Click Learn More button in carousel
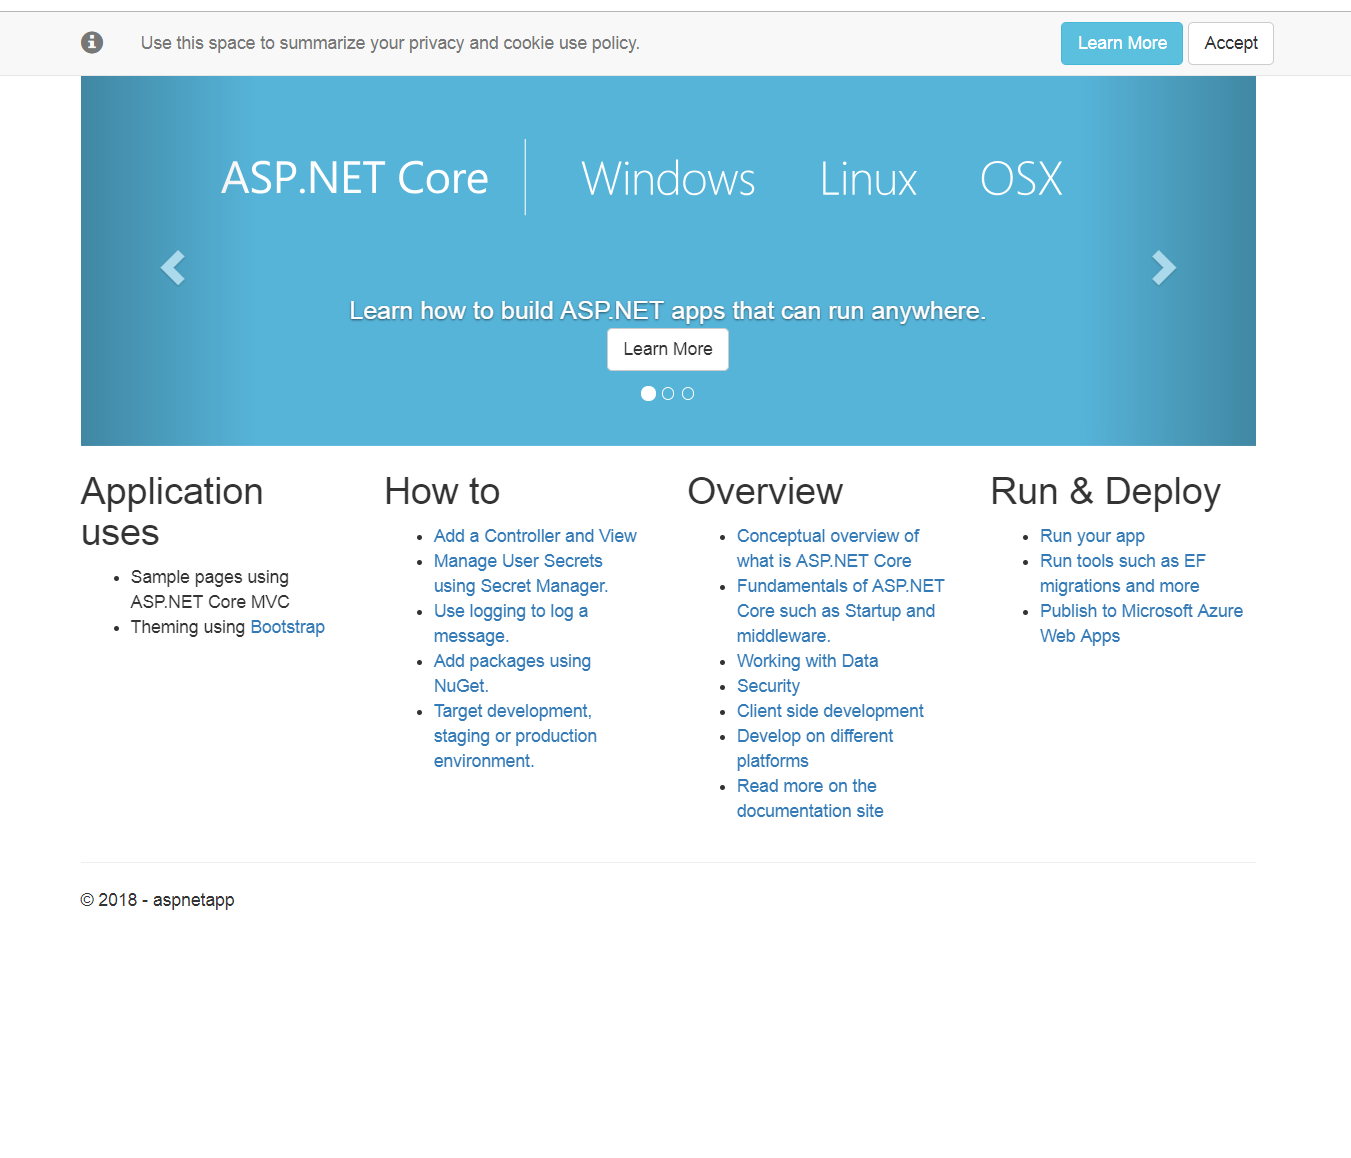This screenshot has height=1158, width=1351. pos(668,349)
